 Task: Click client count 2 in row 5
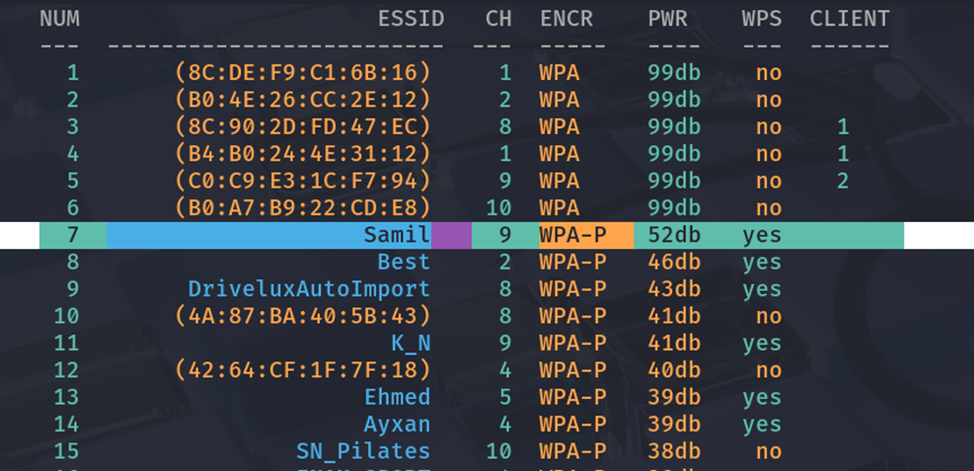point(843,181)
